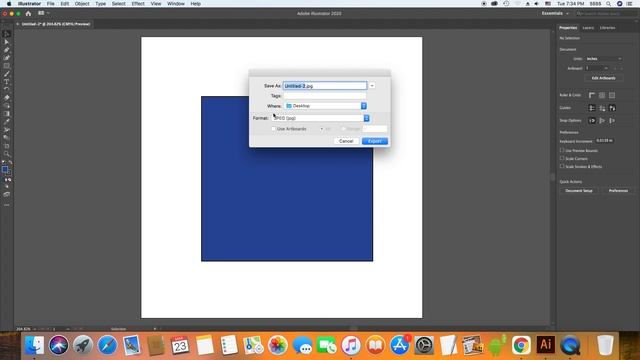Viewport: 640px width, 360px height.
Task: Open Spotlight search in menu bar
Action: tap(608, 4)
